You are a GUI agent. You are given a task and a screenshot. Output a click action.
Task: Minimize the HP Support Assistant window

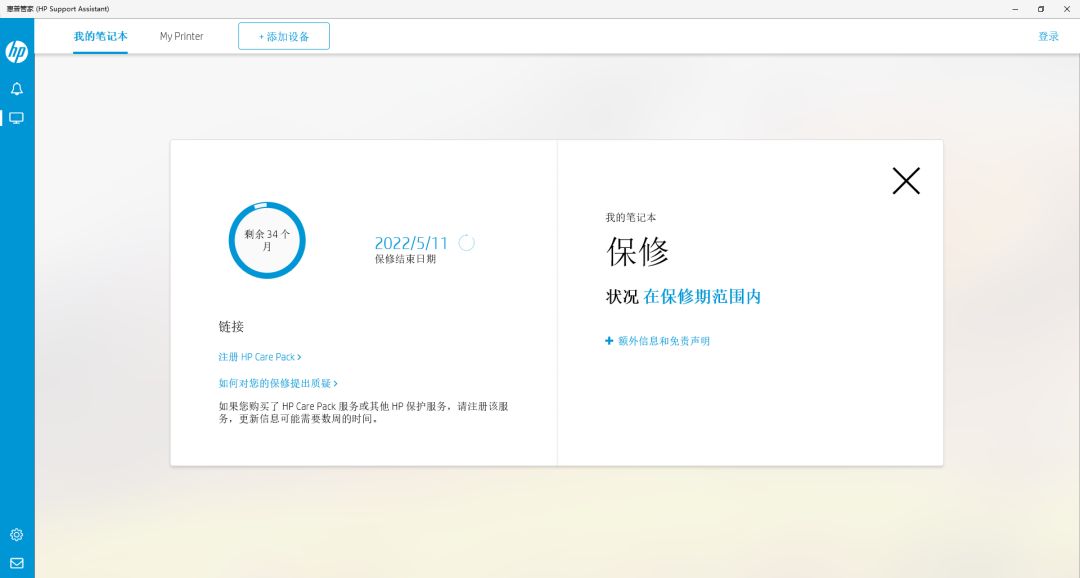coord(1015,9)
